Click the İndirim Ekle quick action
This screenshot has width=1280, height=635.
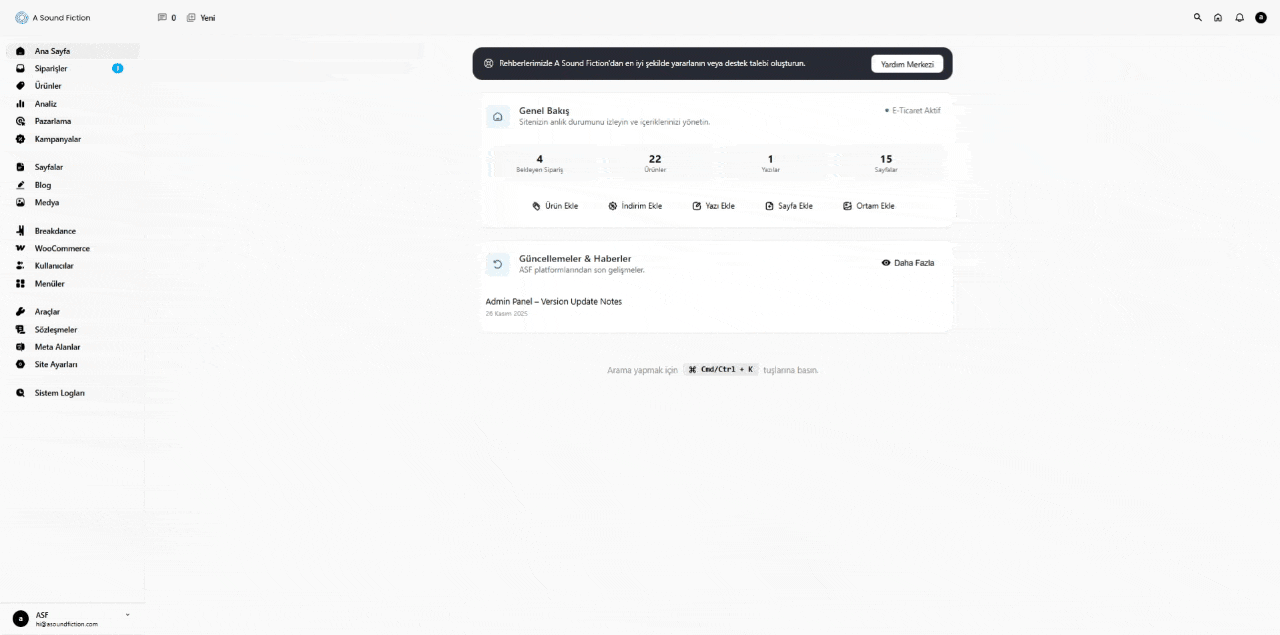[635, 206]
